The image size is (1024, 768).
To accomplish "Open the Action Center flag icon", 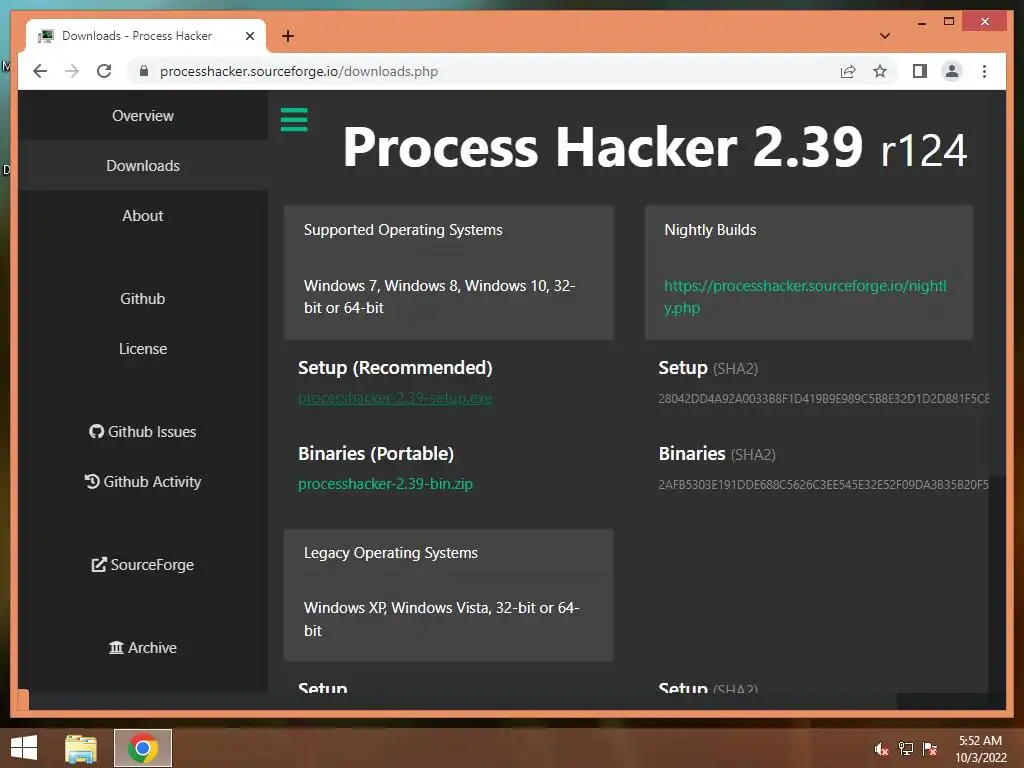I will click(930, 749).
